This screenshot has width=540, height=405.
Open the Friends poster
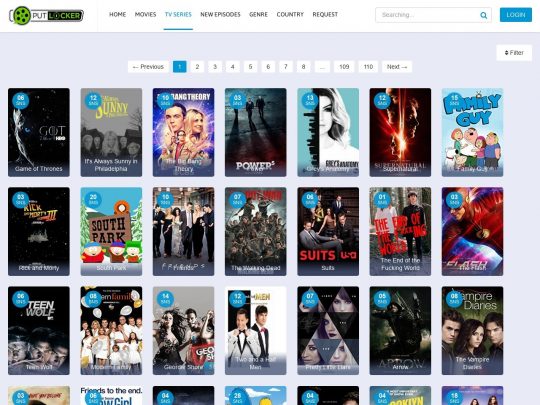pyautogui.click(x=184, y=231)
